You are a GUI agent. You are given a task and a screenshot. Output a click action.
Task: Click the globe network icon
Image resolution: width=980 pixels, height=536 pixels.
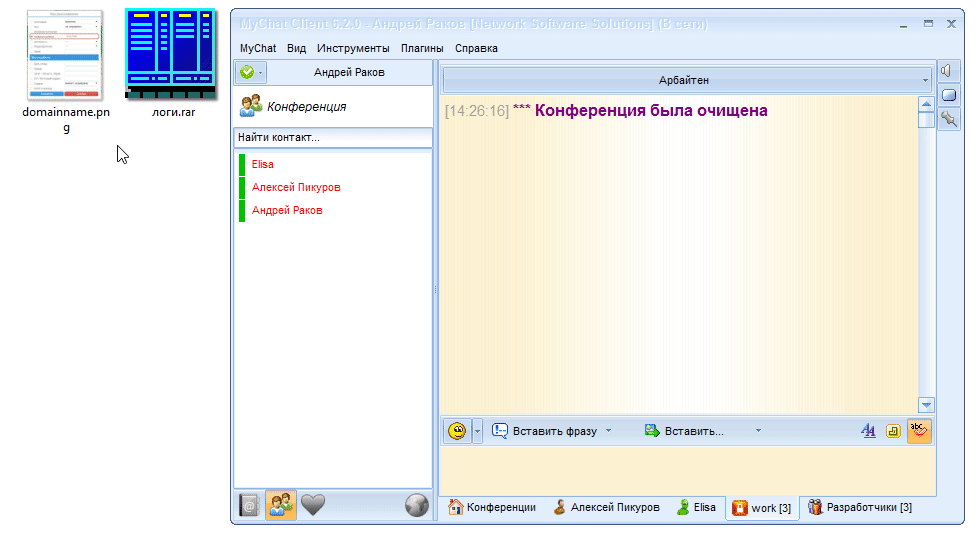tap(416, 505)
